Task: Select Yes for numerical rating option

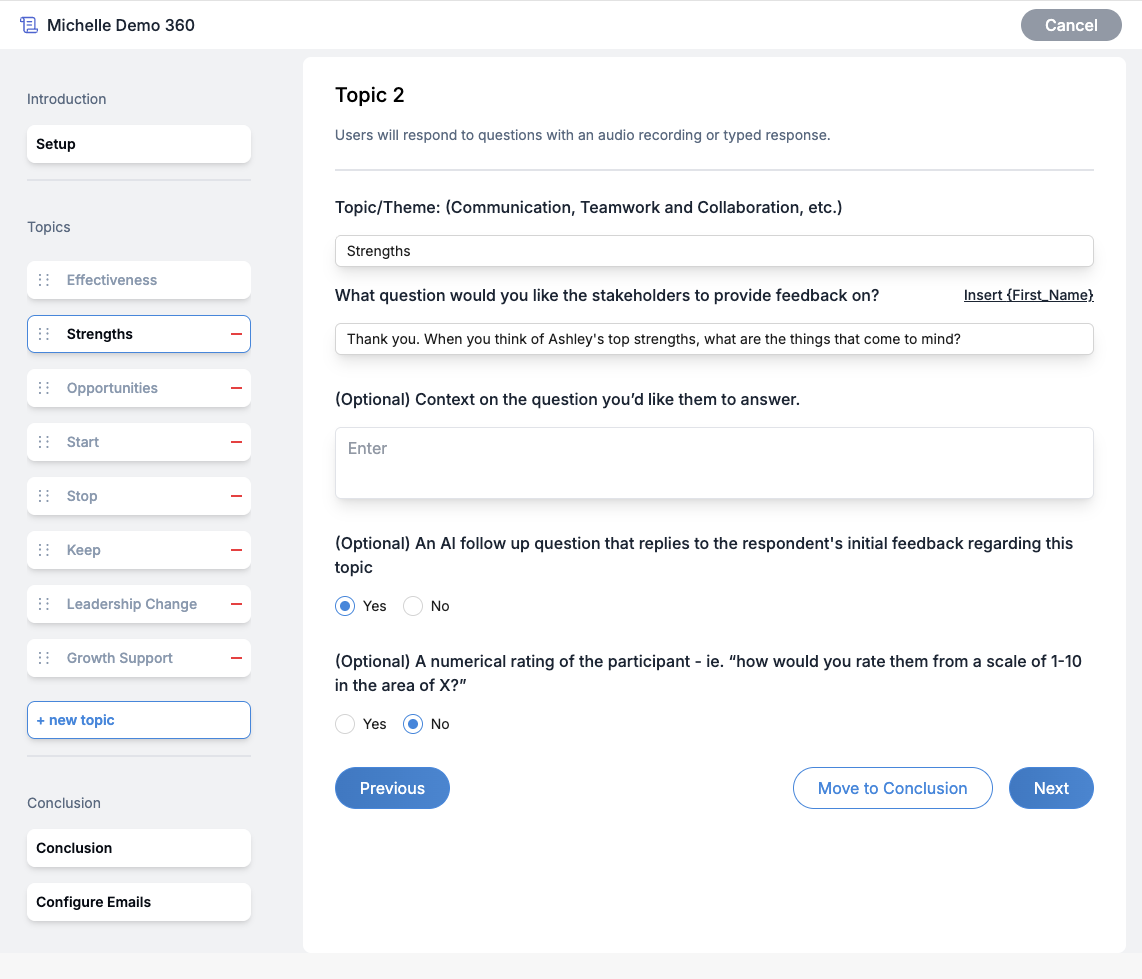Action: (345, 724)
